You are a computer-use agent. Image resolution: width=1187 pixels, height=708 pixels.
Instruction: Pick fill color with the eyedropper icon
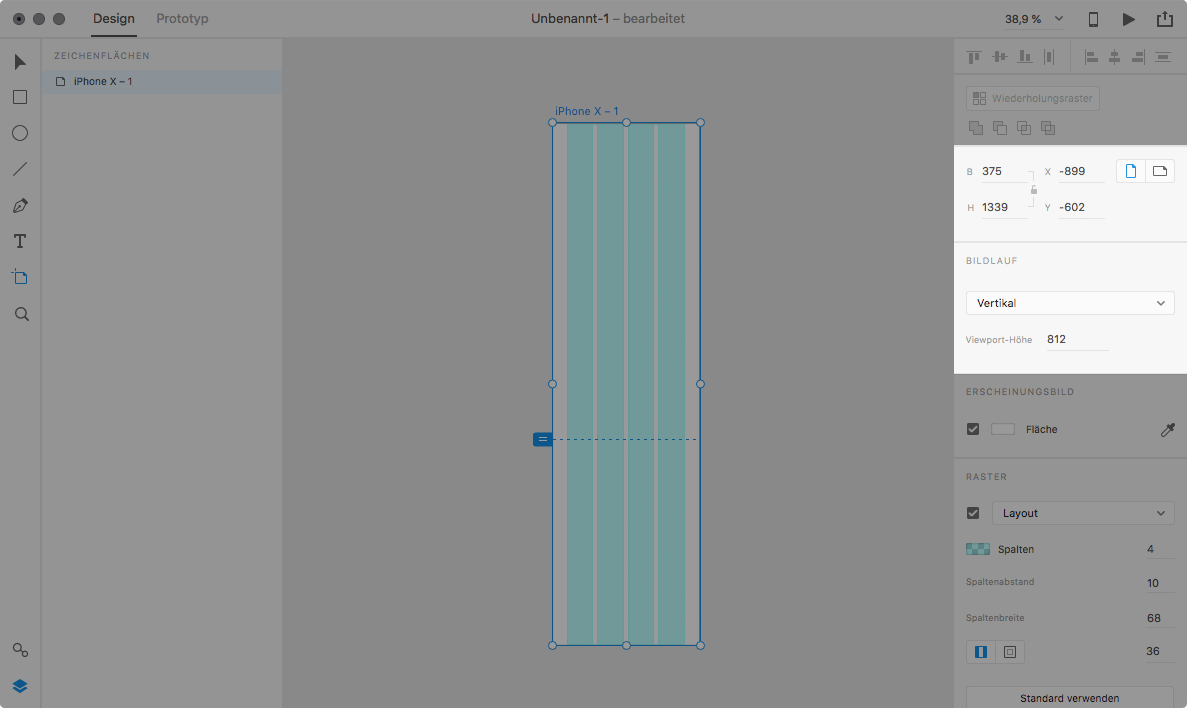pyautogui.click(x=1167, y=429)
